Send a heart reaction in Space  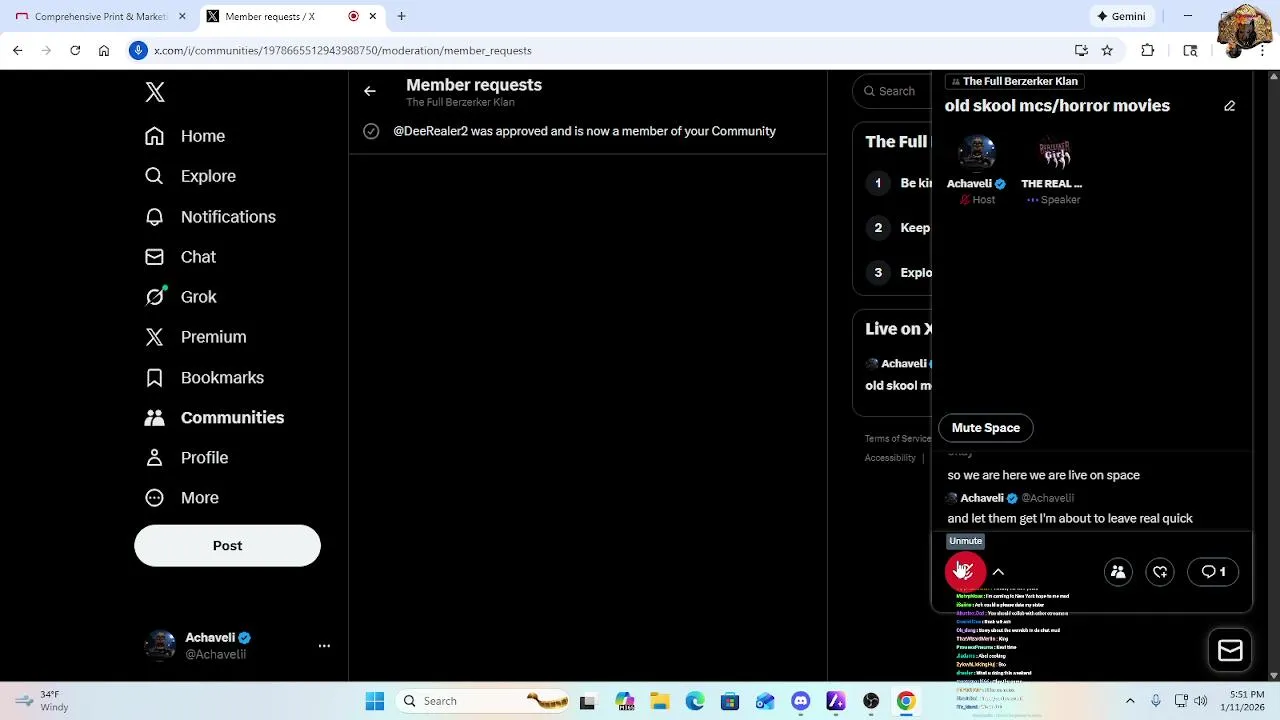point(1160,572)
